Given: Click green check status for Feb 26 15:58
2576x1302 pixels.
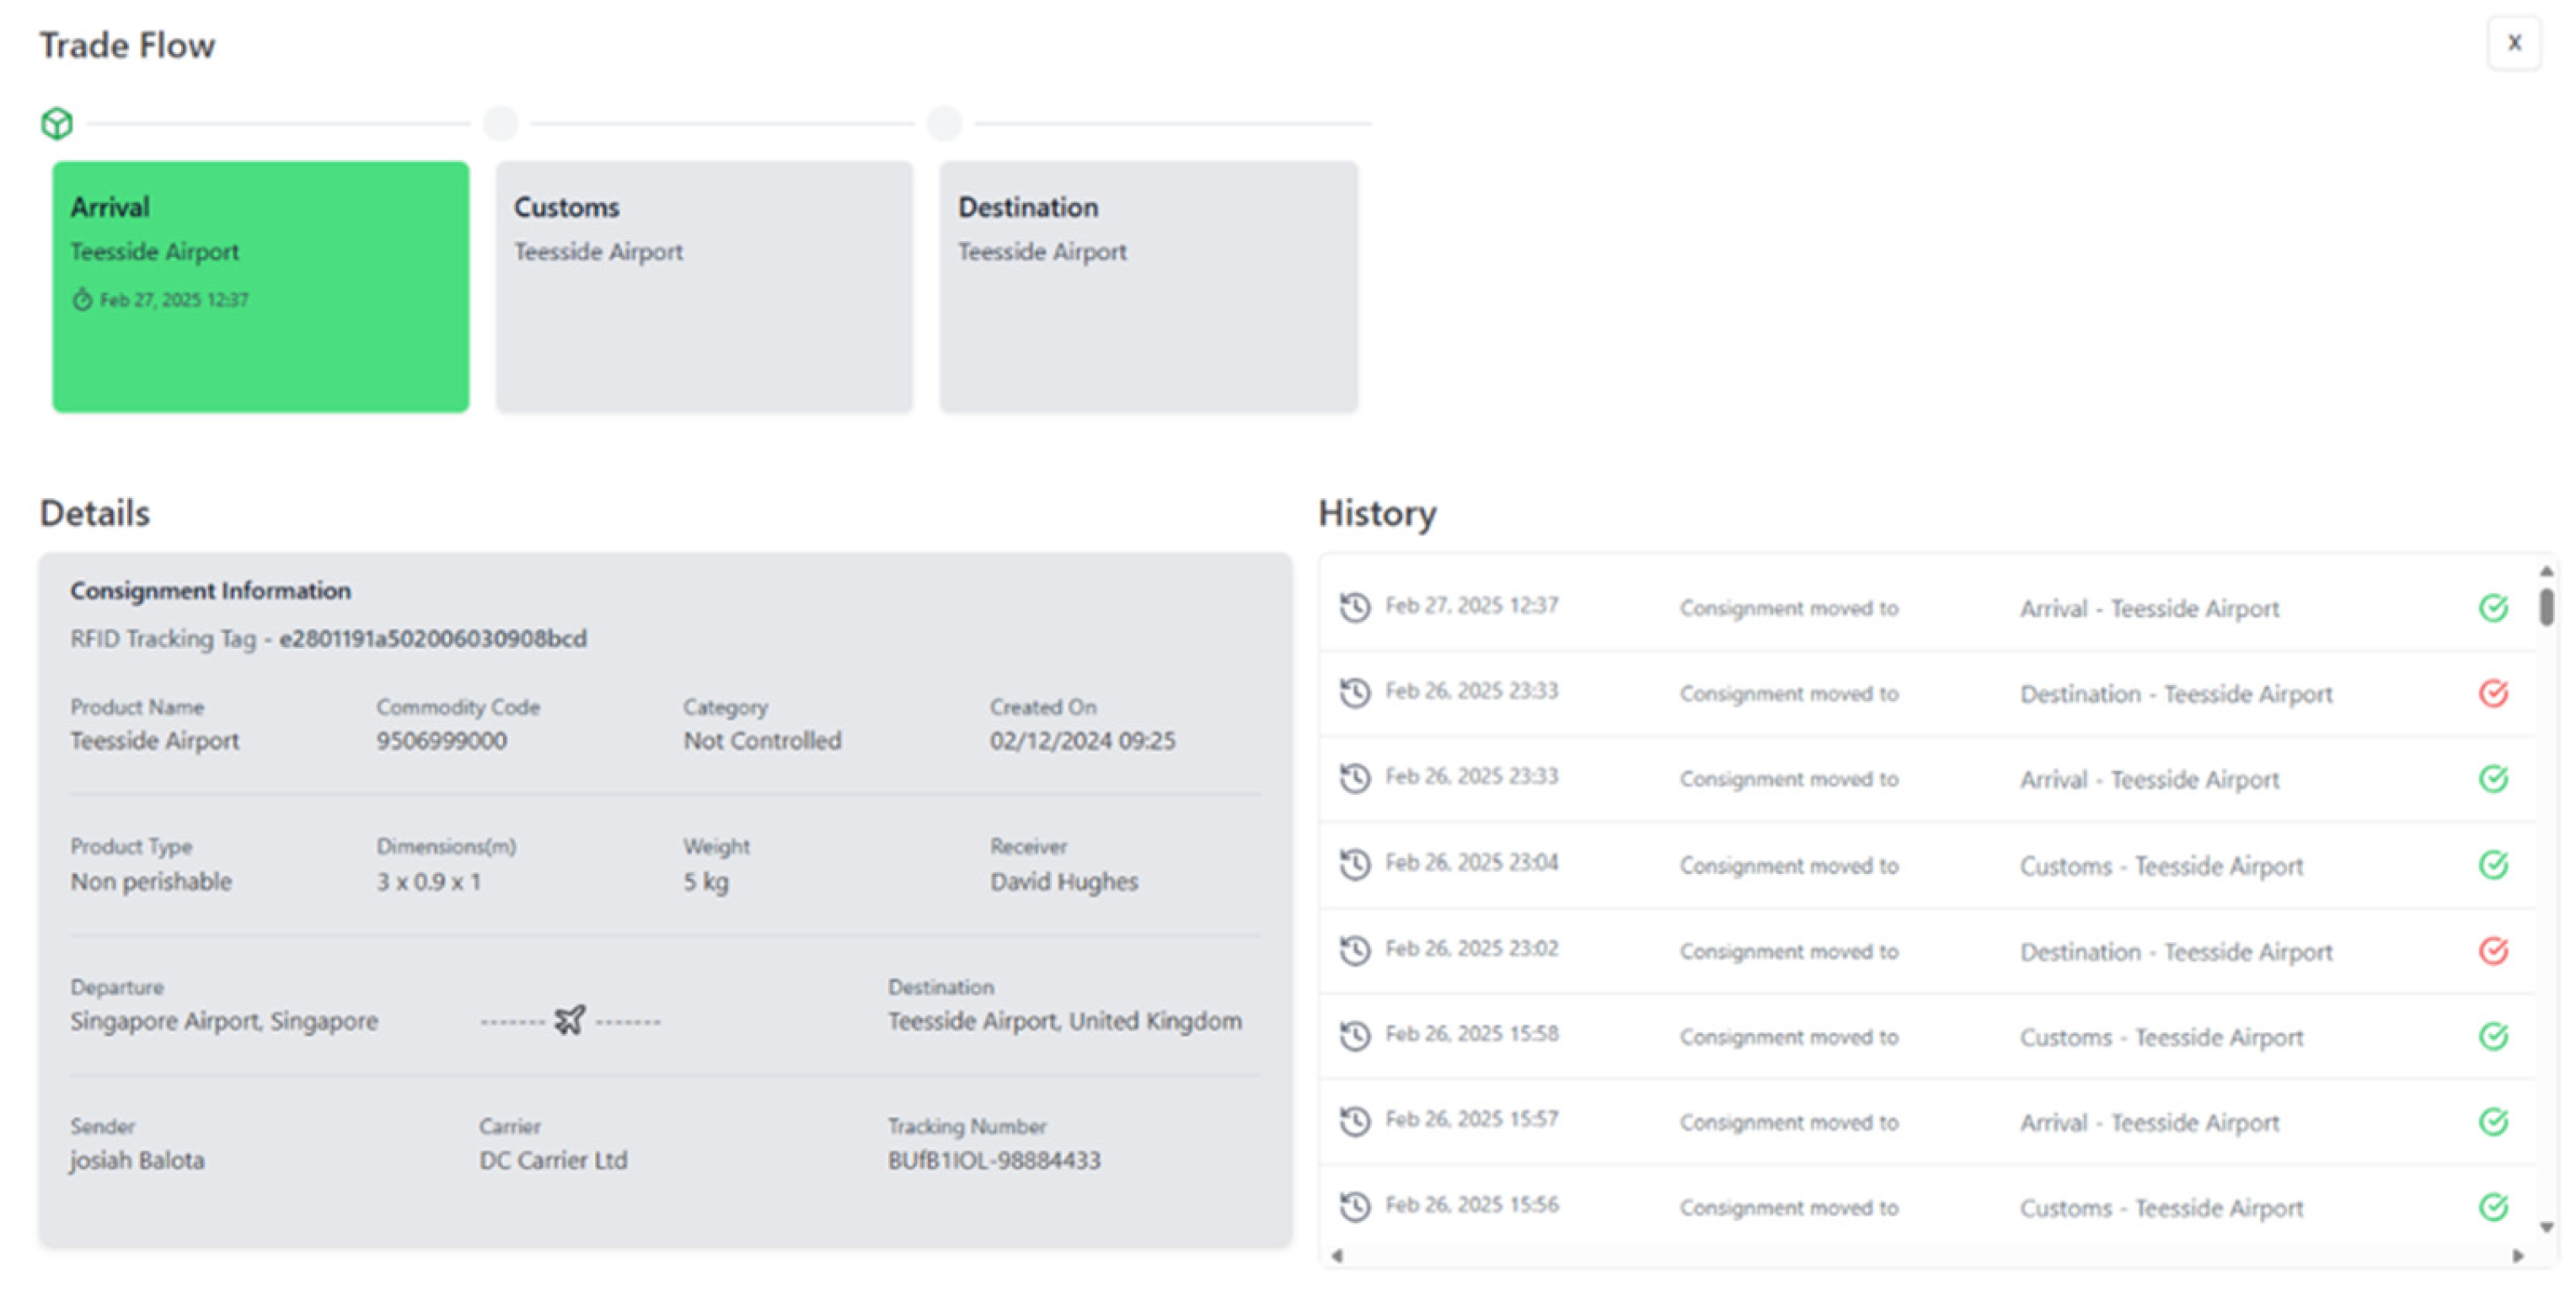Looking at the screenshot, I should (x=2493, y=1036).
